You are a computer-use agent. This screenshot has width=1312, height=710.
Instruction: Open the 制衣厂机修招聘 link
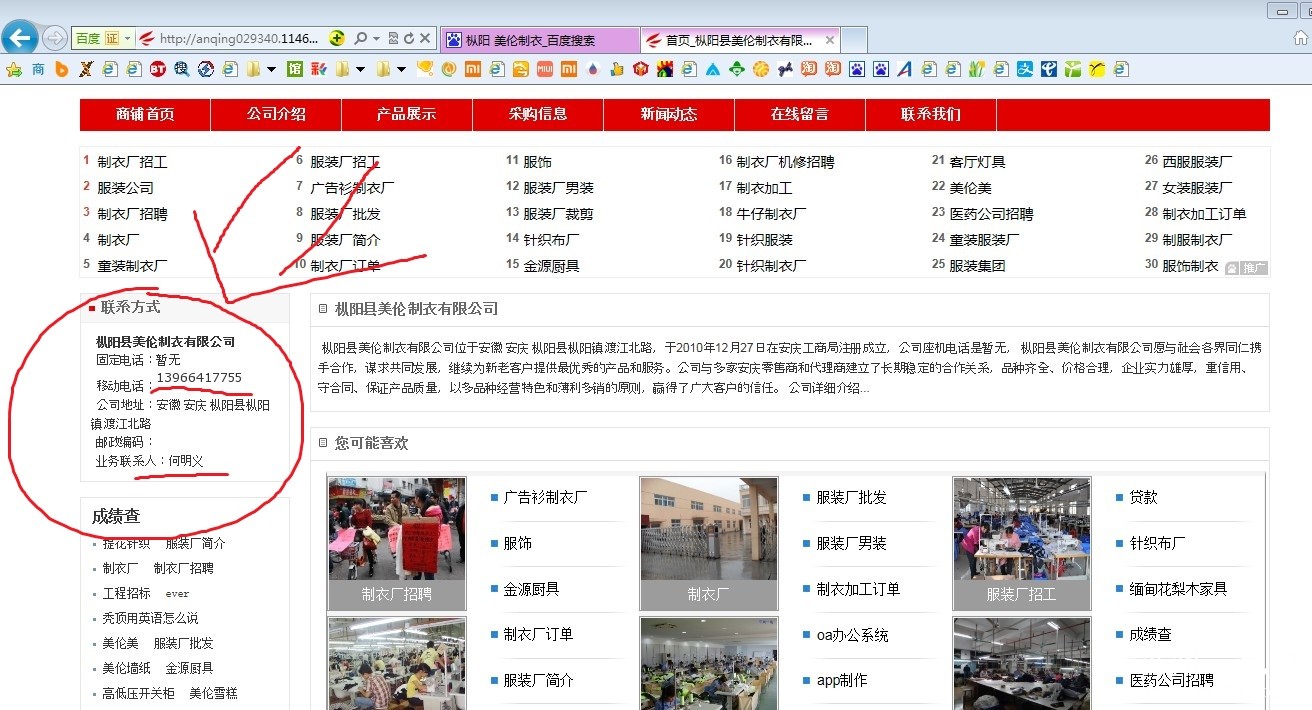(785, 162)
